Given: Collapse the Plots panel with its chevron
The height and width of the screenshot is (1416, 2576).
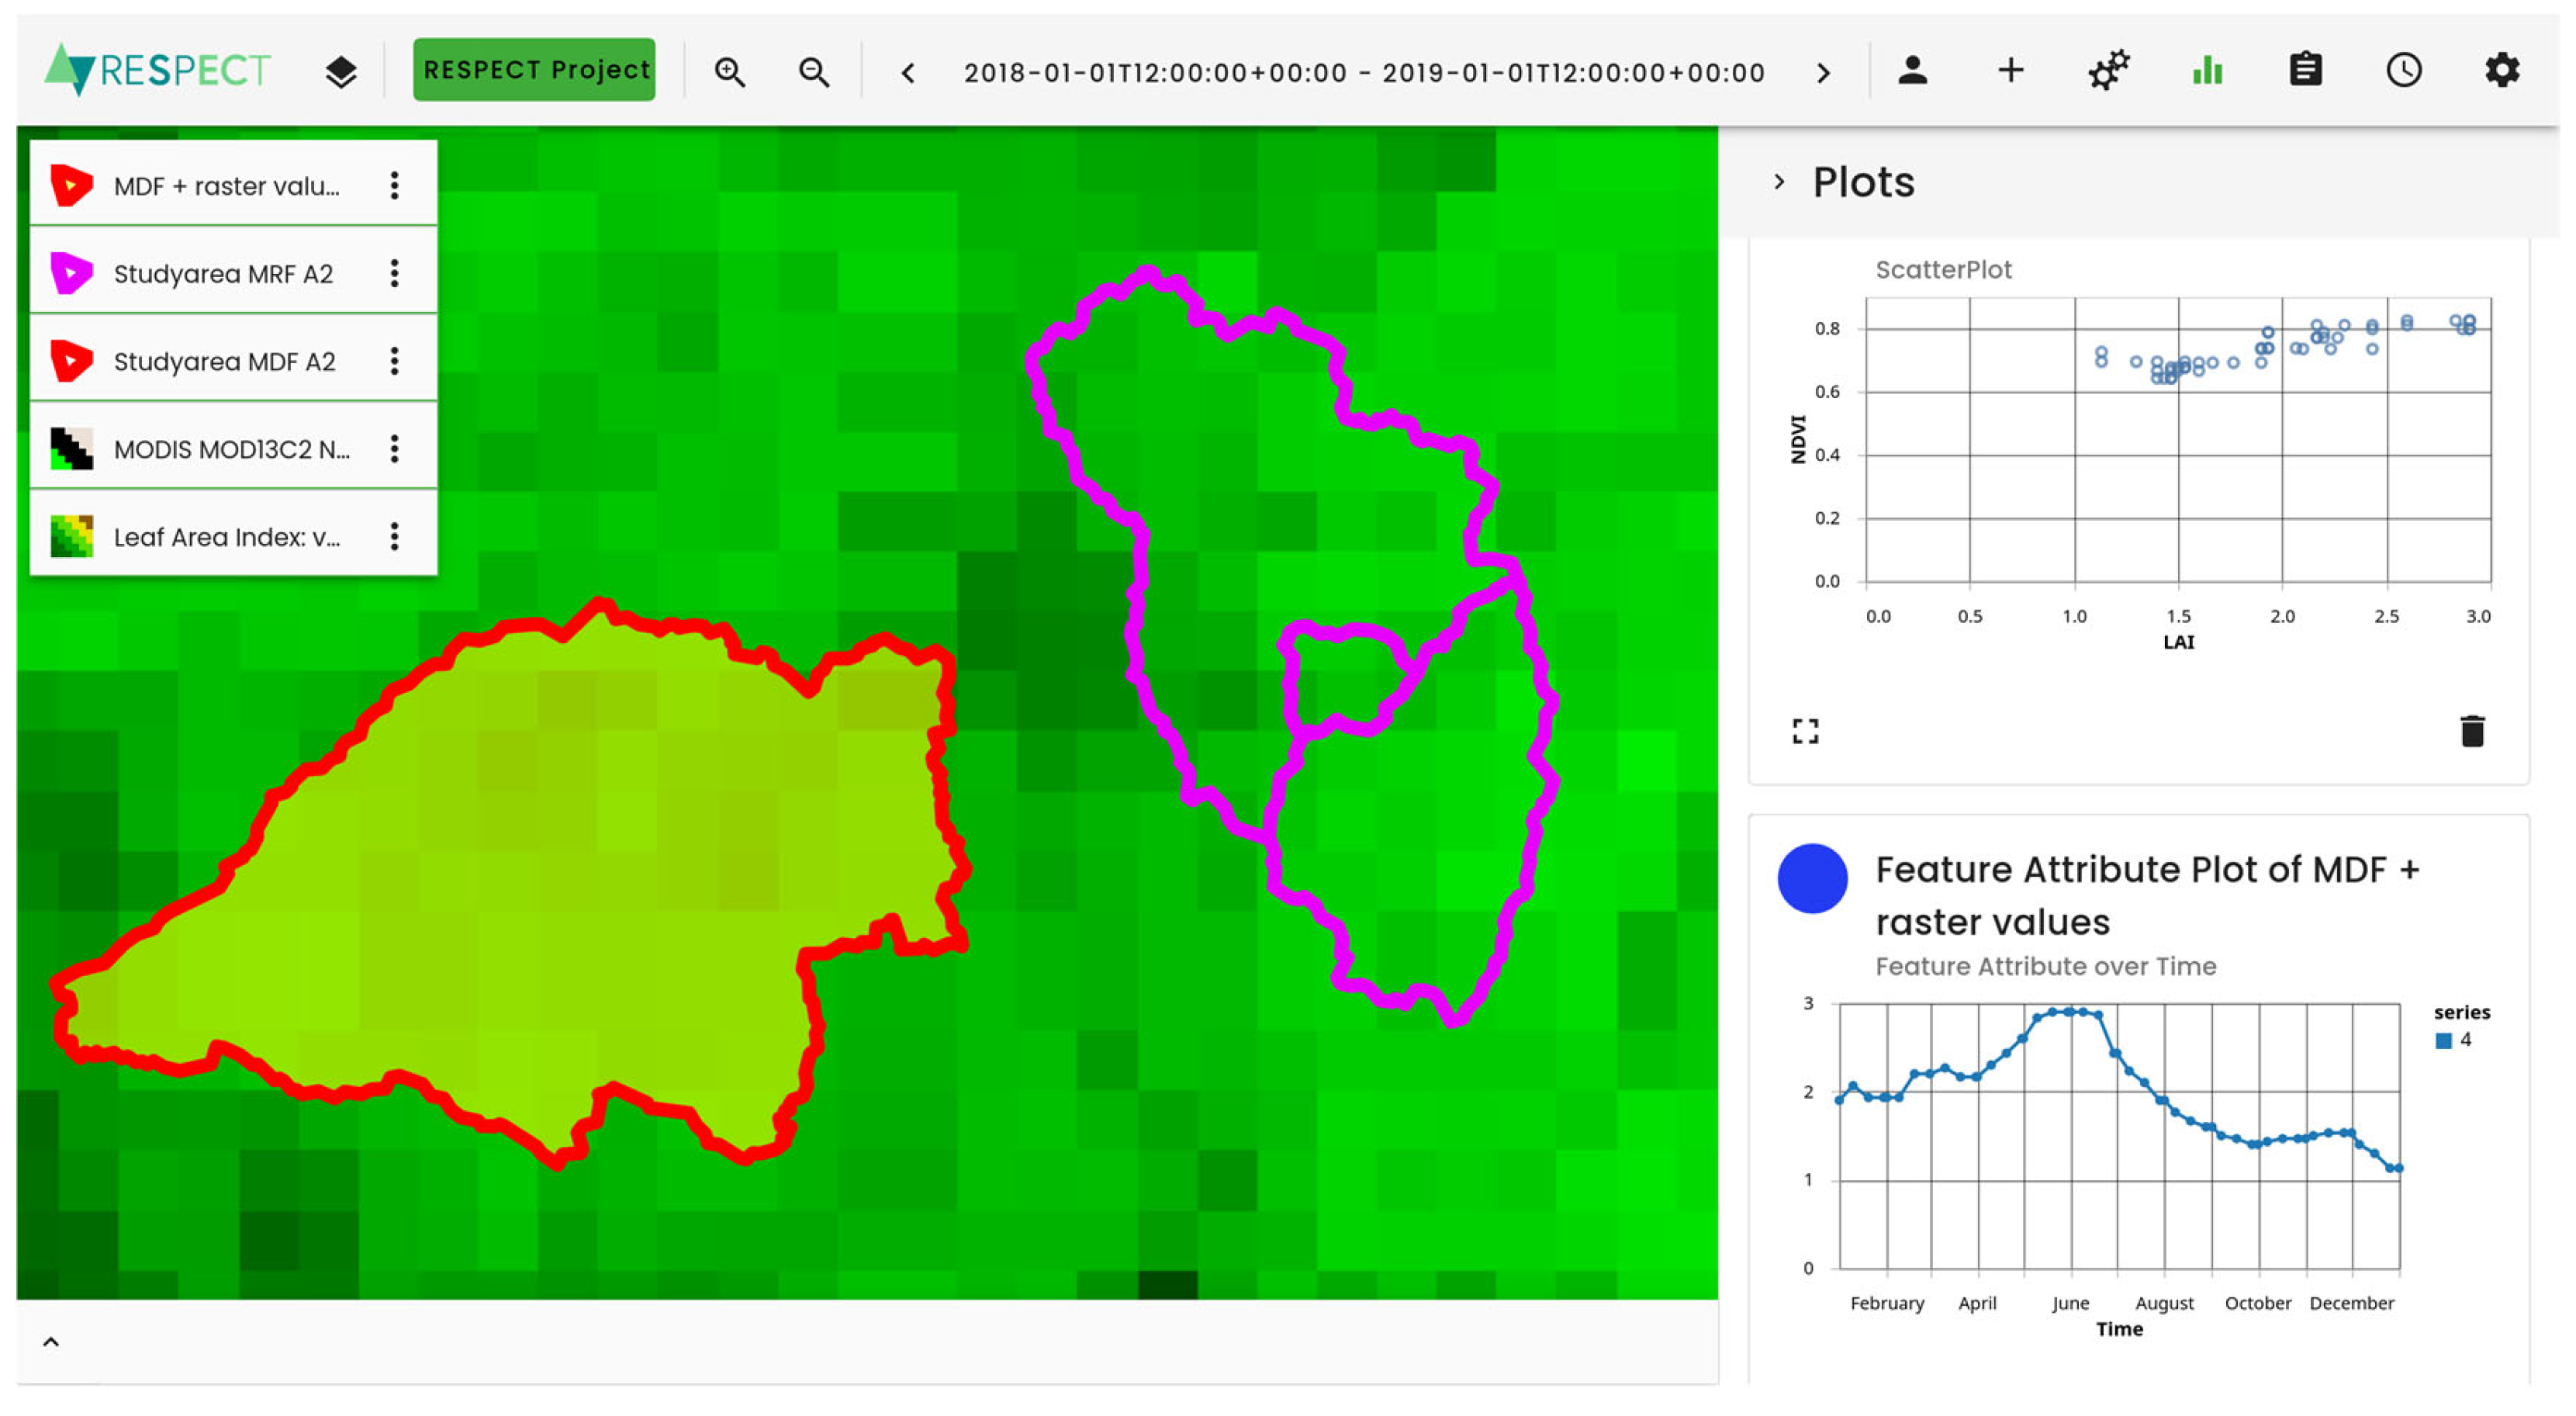Looking at the screenshot, I should click(x=1780, y=181).
